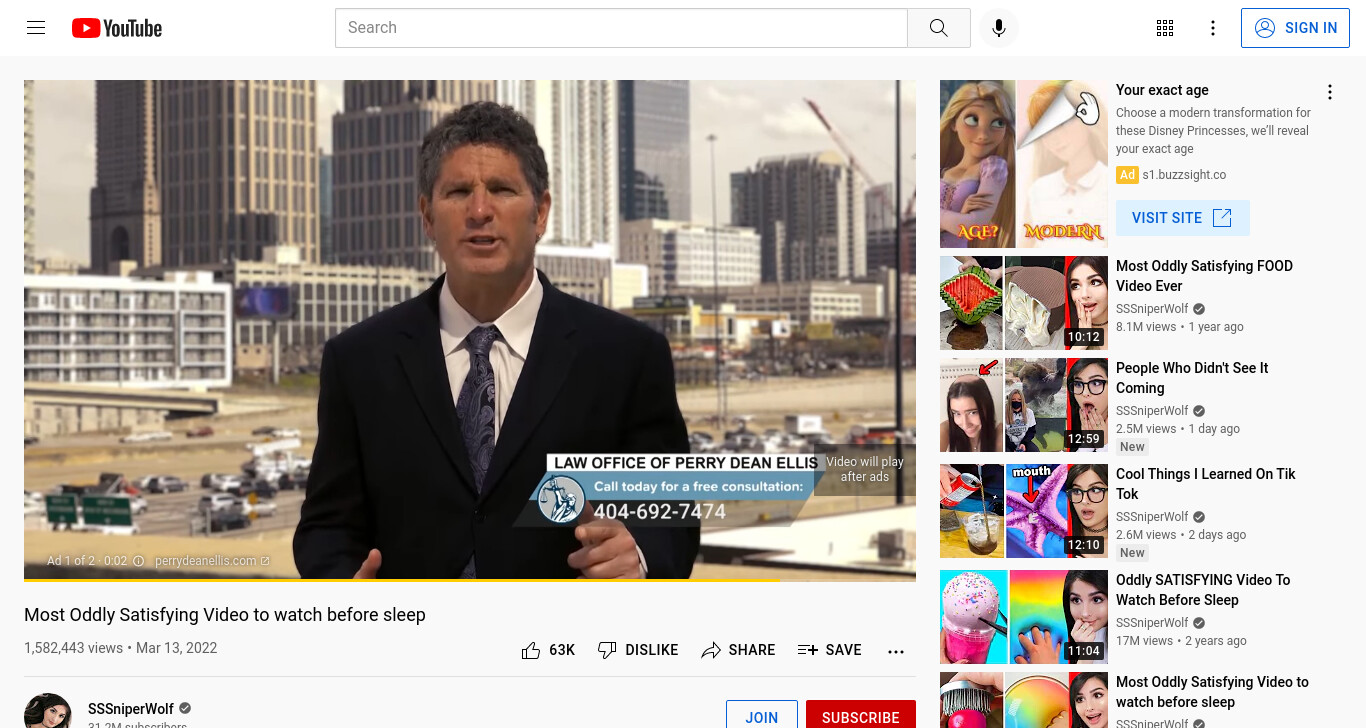Share this video

pyautogui.click(x=738, y=650)
